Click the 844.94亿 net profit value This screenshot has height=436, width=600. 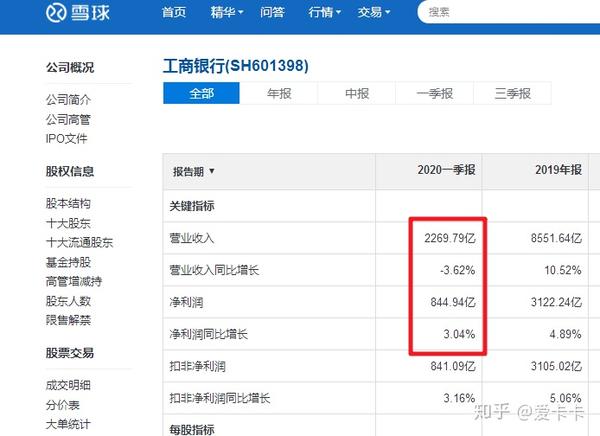[453, 302]
